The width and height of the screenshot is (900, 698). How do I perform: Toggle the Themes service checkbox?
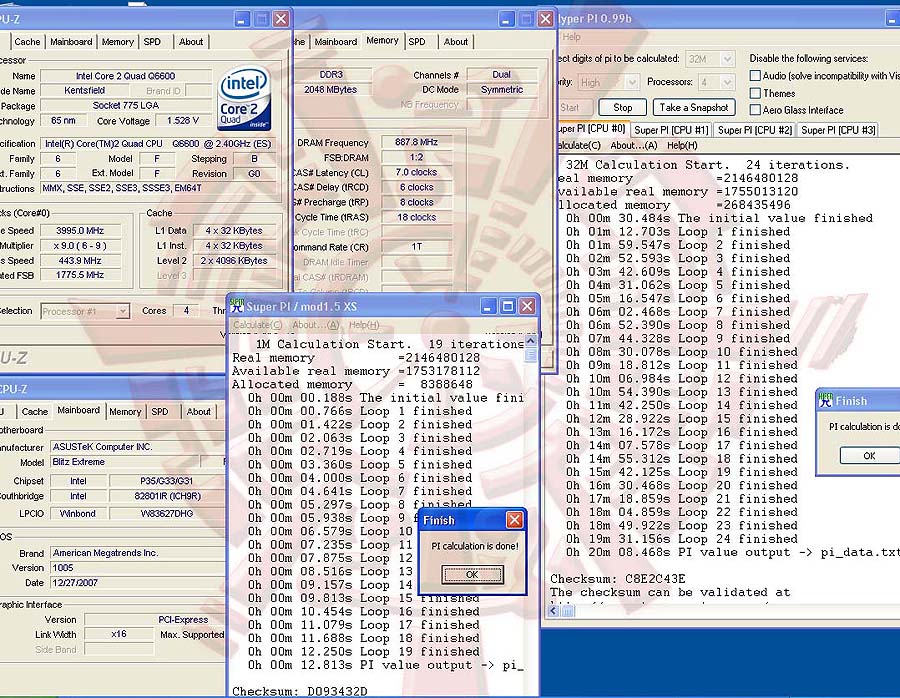[x=755, y=93]
